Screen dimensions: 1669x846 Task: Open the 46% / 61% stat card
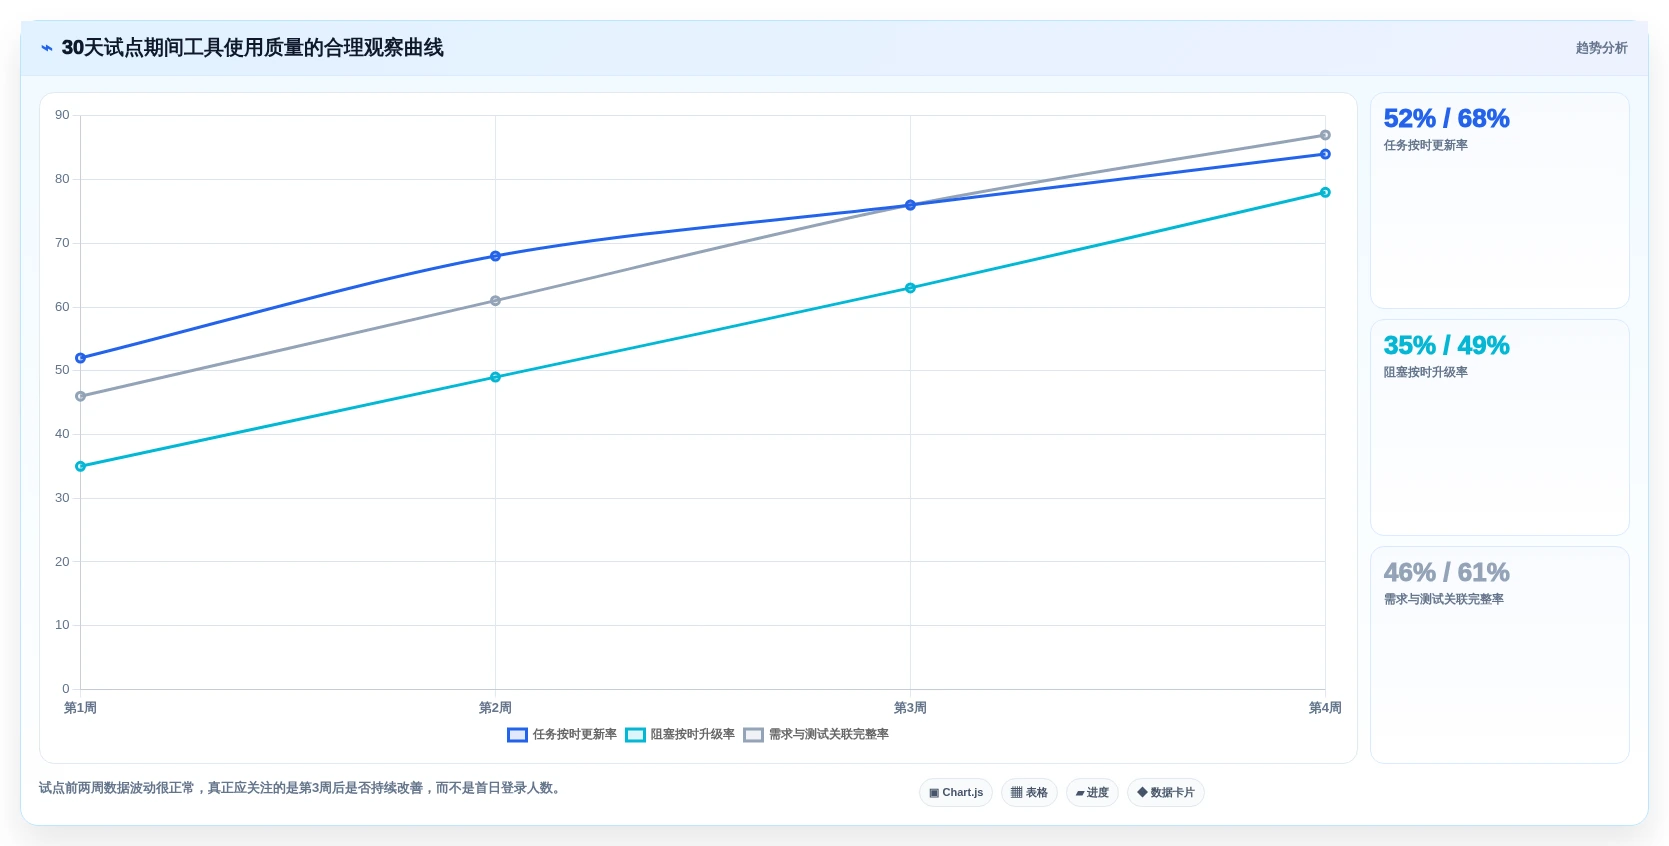(x=1499, y=654)
